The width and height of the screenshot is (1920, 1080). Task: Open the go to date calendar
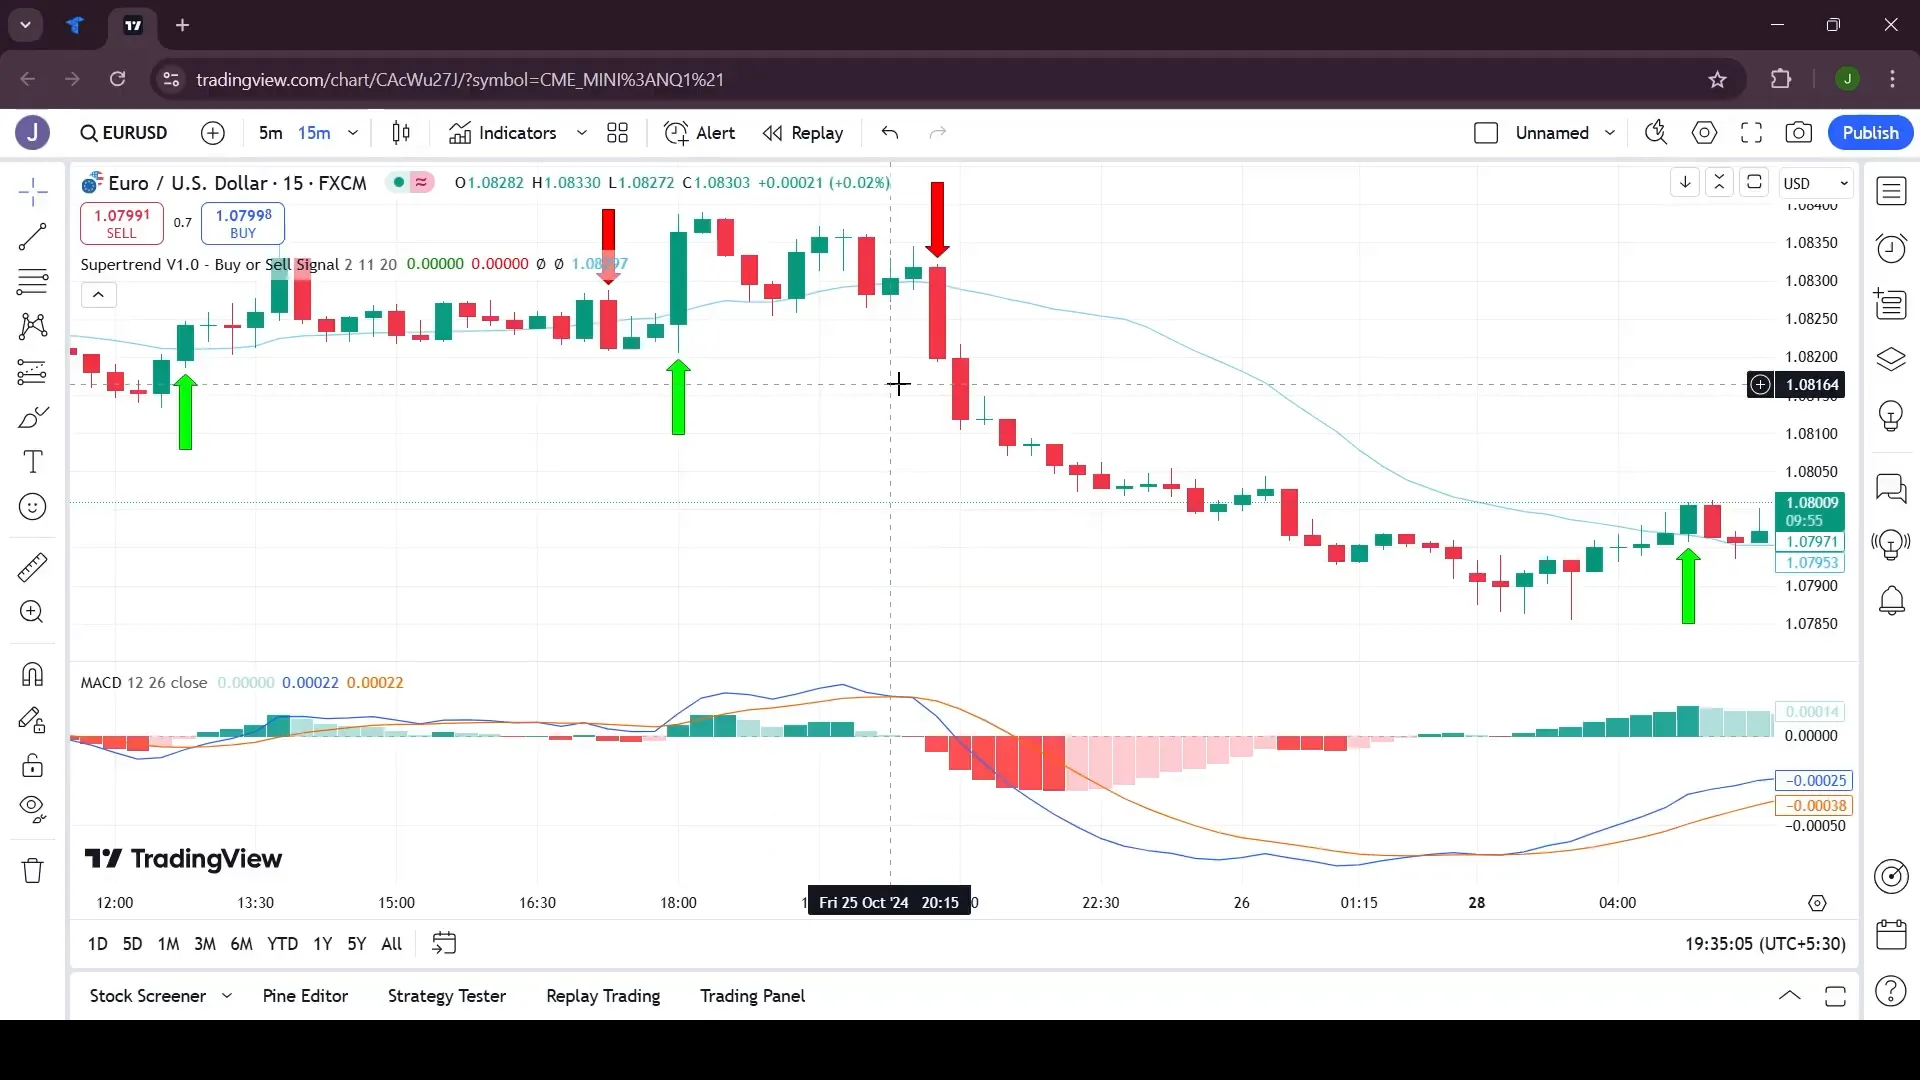pyautogui.click(x=444, y=944)
